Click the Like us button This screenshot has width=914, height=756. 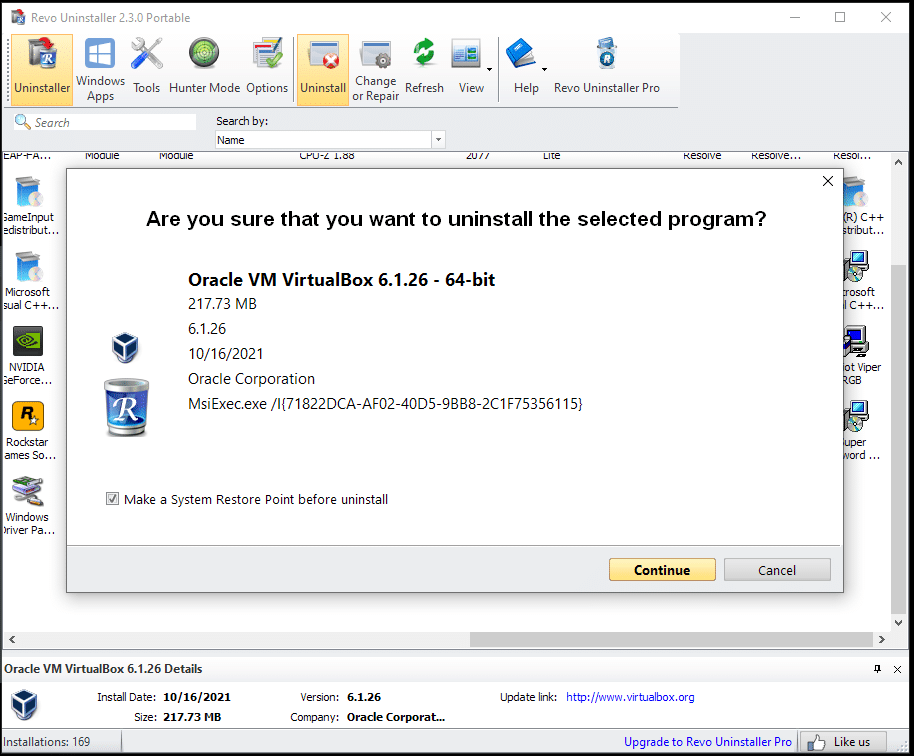tap(843, 741)
